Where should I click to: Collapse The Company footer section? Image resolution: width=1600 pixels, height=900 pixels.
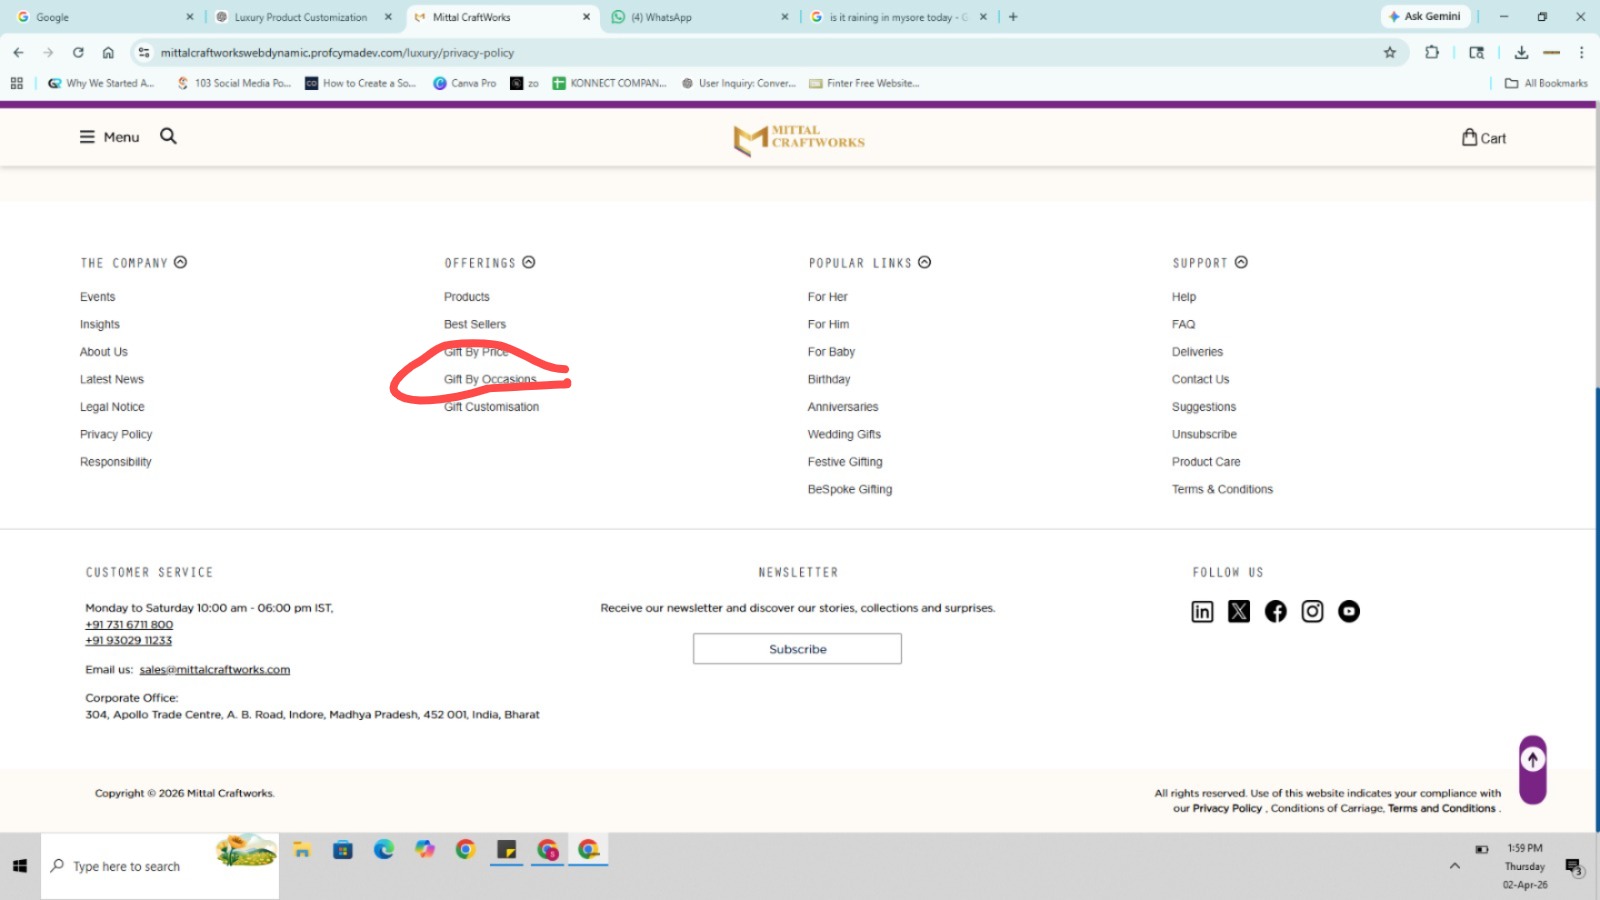pyautogui.click(x=181, y=262)
